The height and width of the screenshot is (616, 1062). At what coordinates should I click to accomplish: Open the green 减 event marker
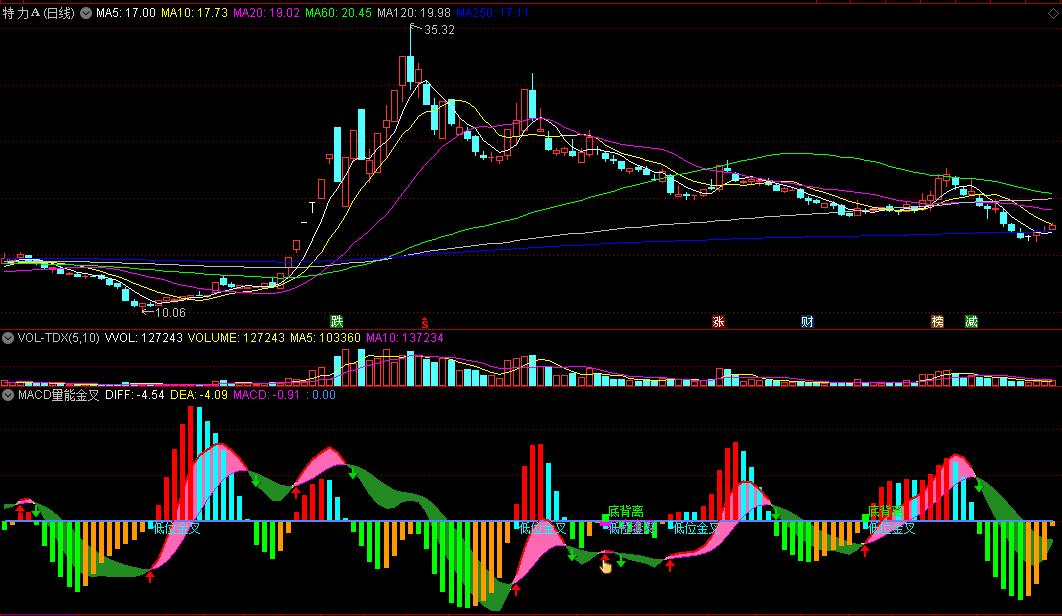(971, 321)
